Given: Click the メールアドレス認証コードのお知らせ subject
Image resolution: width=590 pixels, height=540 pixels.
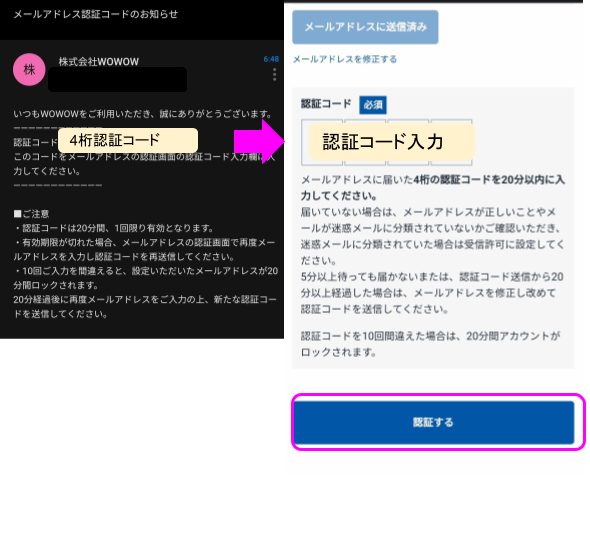Looking at the screenshot, I should tap(96, 14).
